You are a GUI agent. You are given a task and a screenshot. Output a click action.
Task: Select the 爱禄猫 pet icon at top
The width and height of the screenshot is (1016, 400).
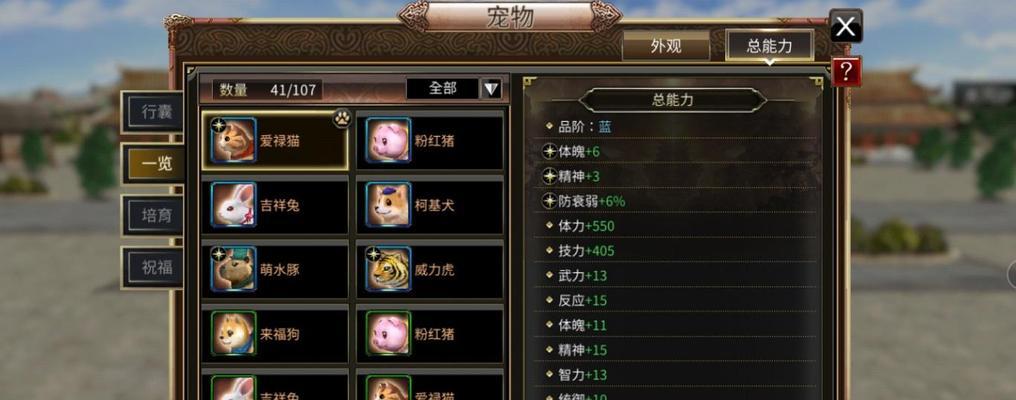pos(233,139)
